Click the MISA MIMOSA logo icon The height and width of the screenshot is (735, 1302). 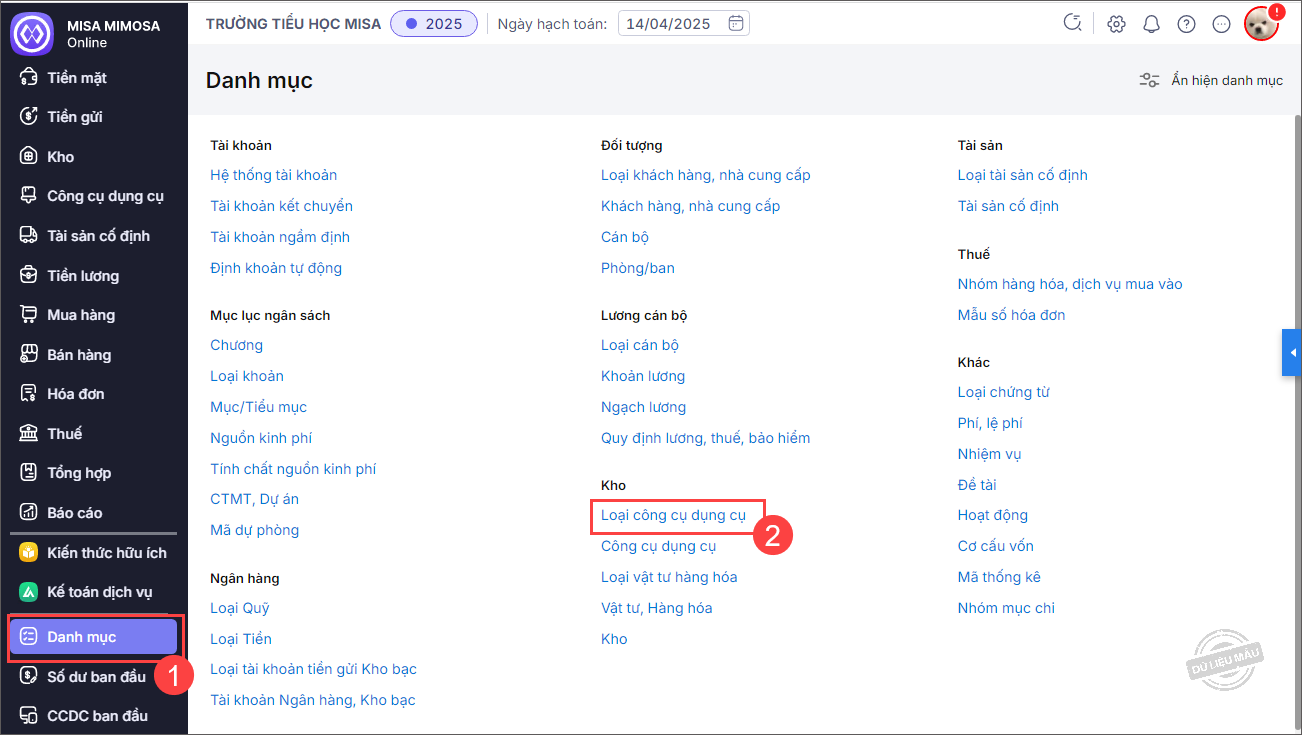(31, 33)
